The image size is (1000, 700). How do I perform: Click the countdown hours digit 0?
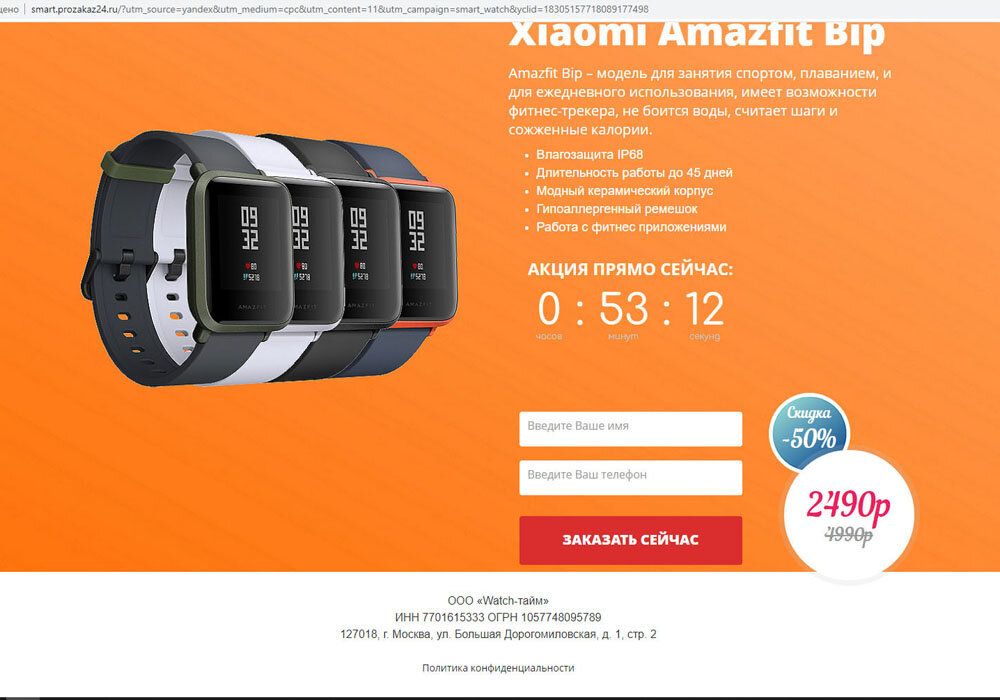tap(548, 309)
